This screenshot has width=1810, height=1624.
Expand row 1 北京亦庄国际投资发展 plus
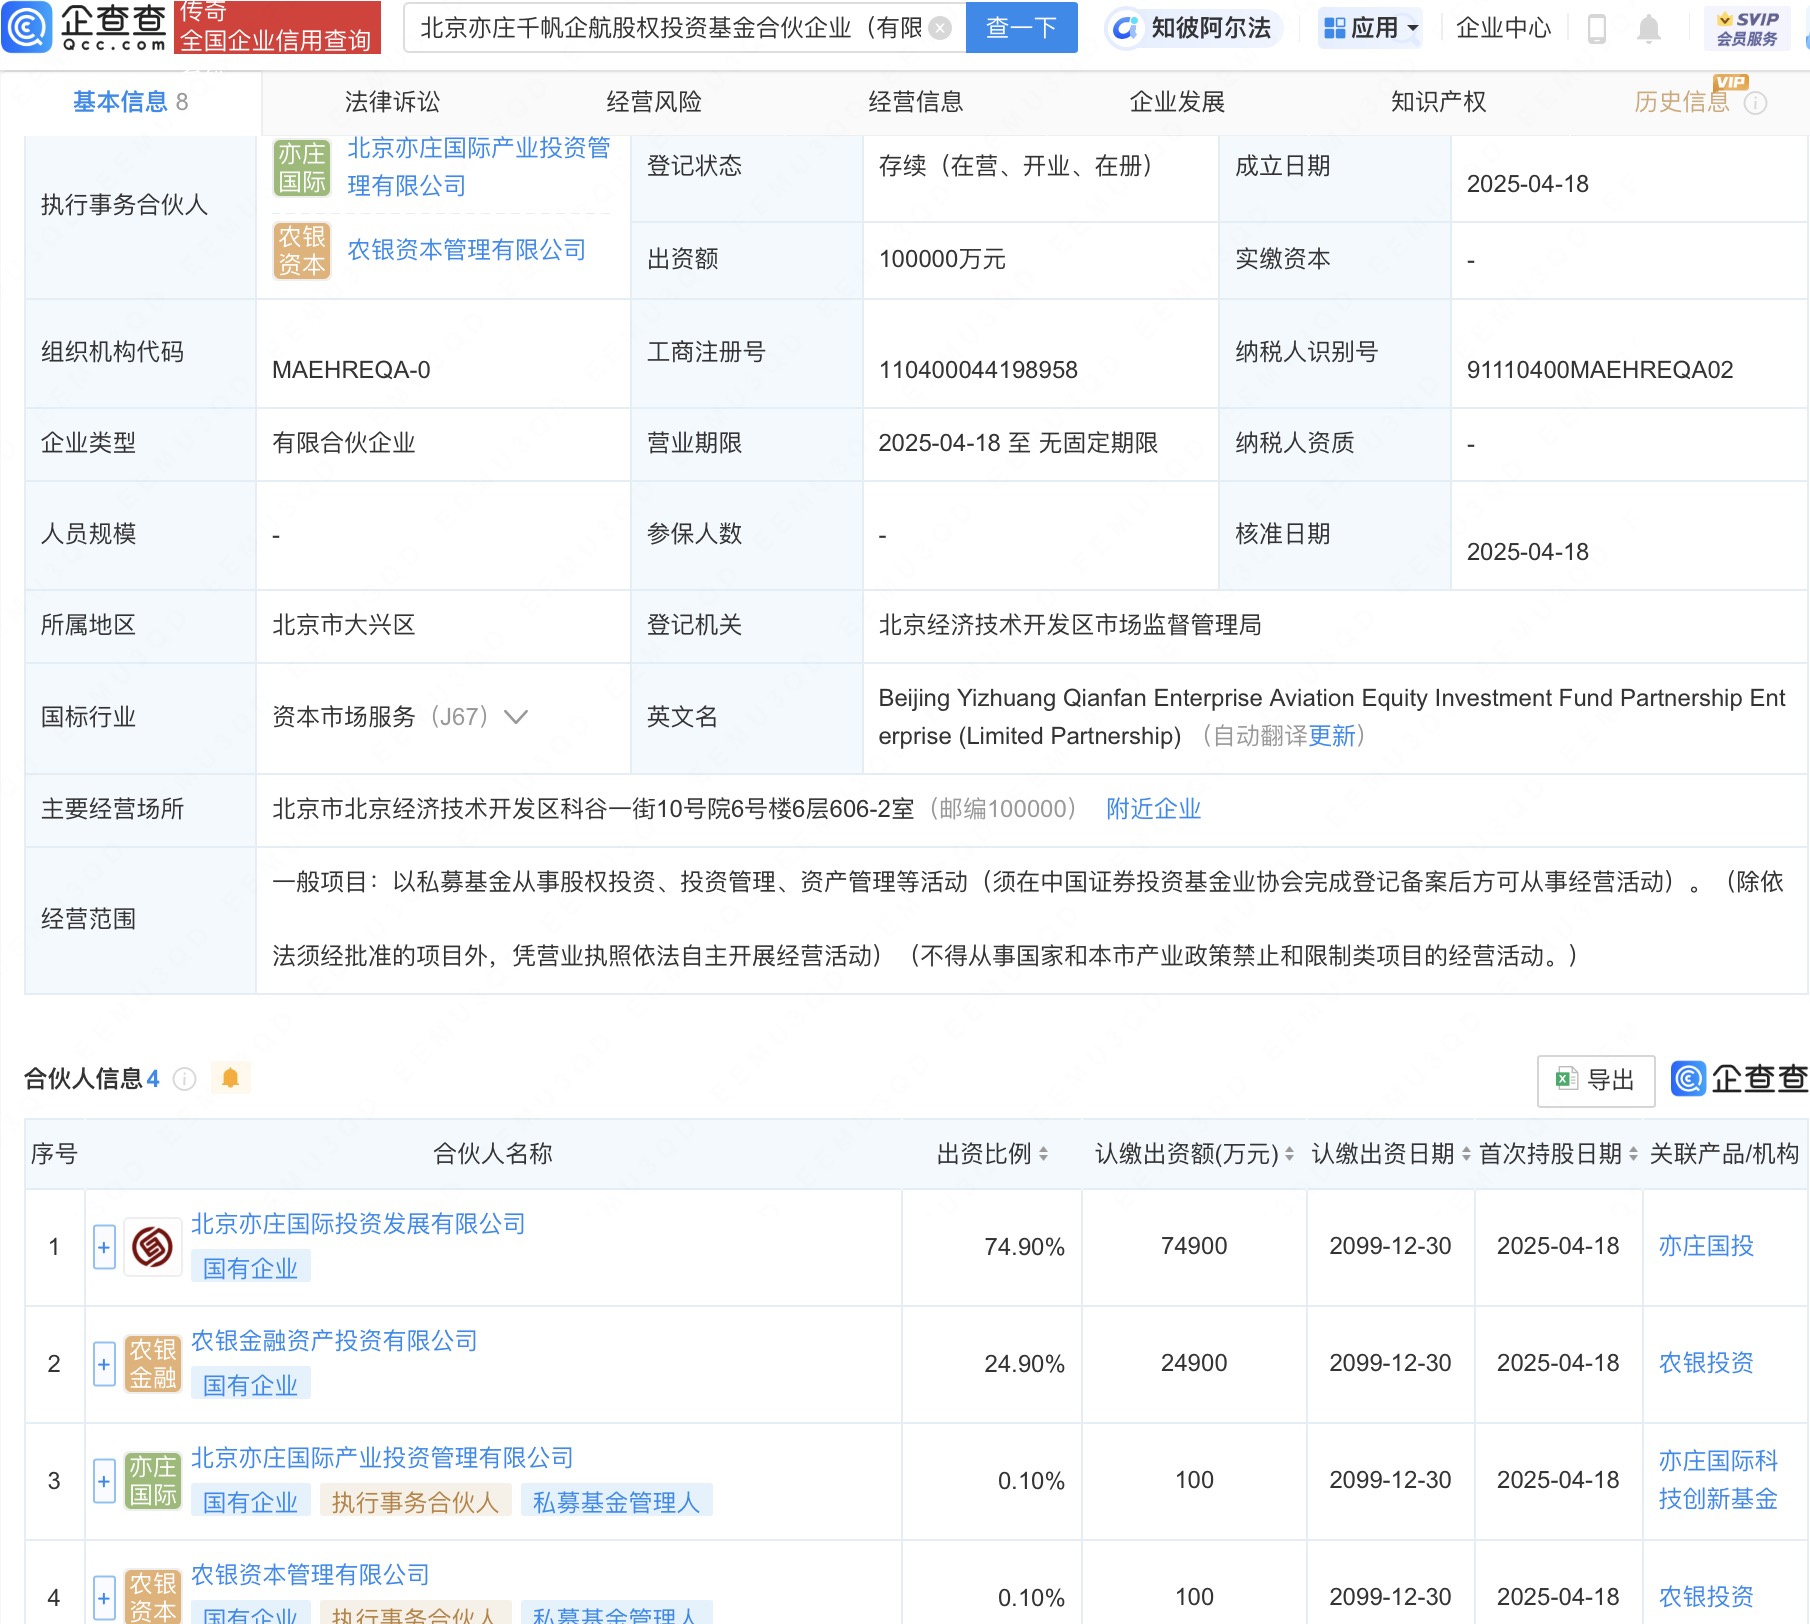point(104,1247)
